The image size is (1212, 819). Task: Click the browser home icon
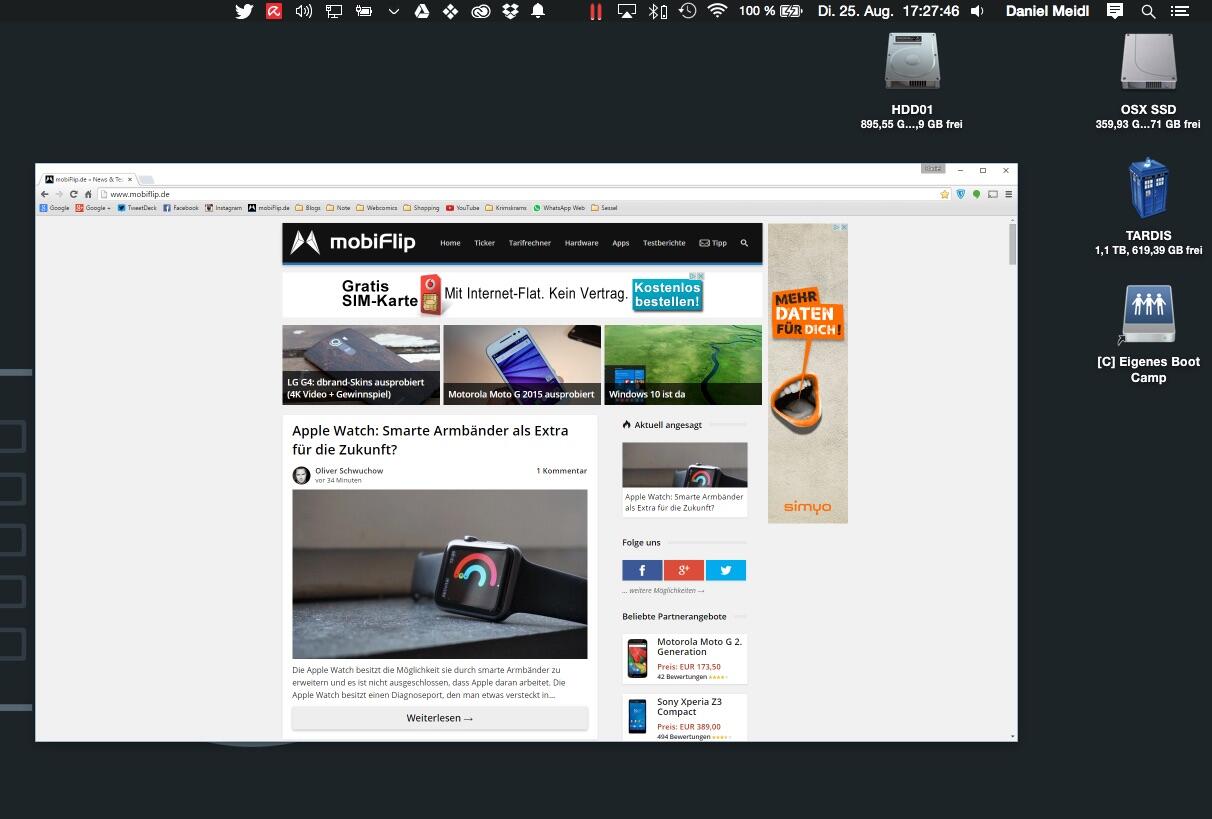click(87, 194)
